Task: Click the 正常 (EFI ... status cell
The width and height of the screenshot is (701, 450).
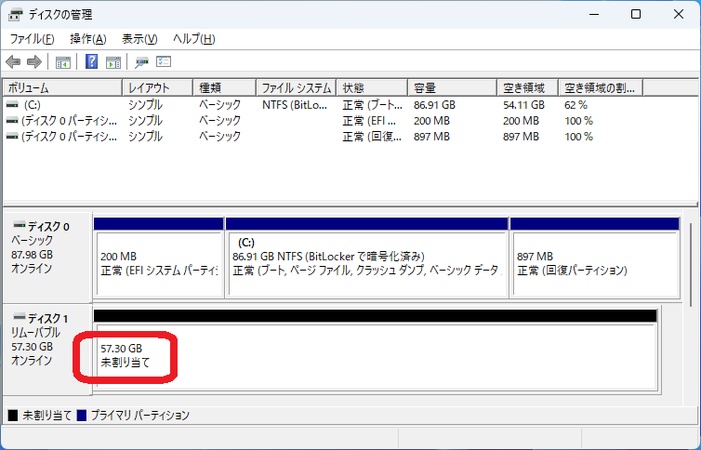Action: (x=369, y=121)
